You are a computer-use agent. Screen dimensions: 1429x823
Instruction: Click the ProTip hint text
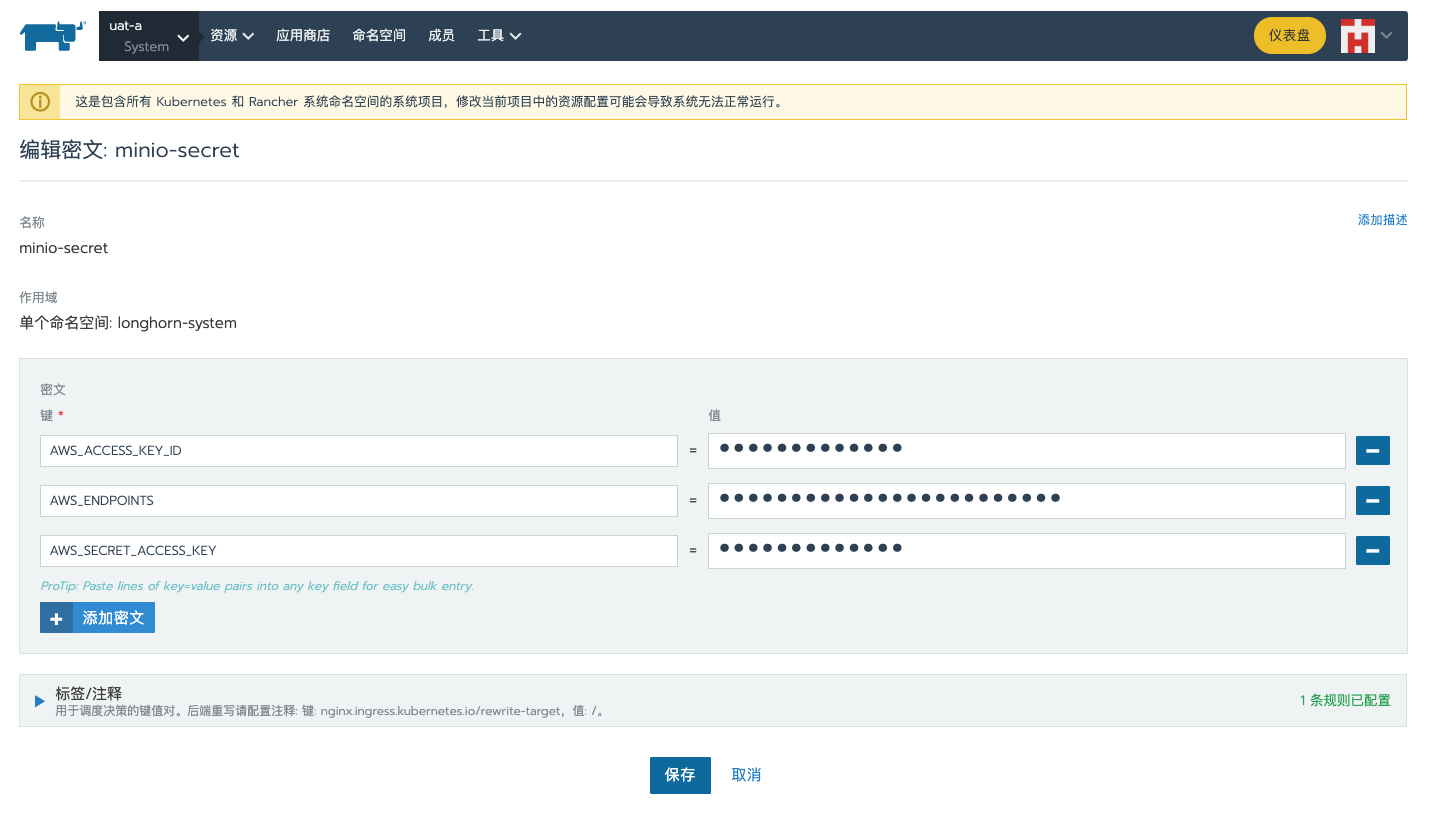pyautogui.click(x=257, y=586)
